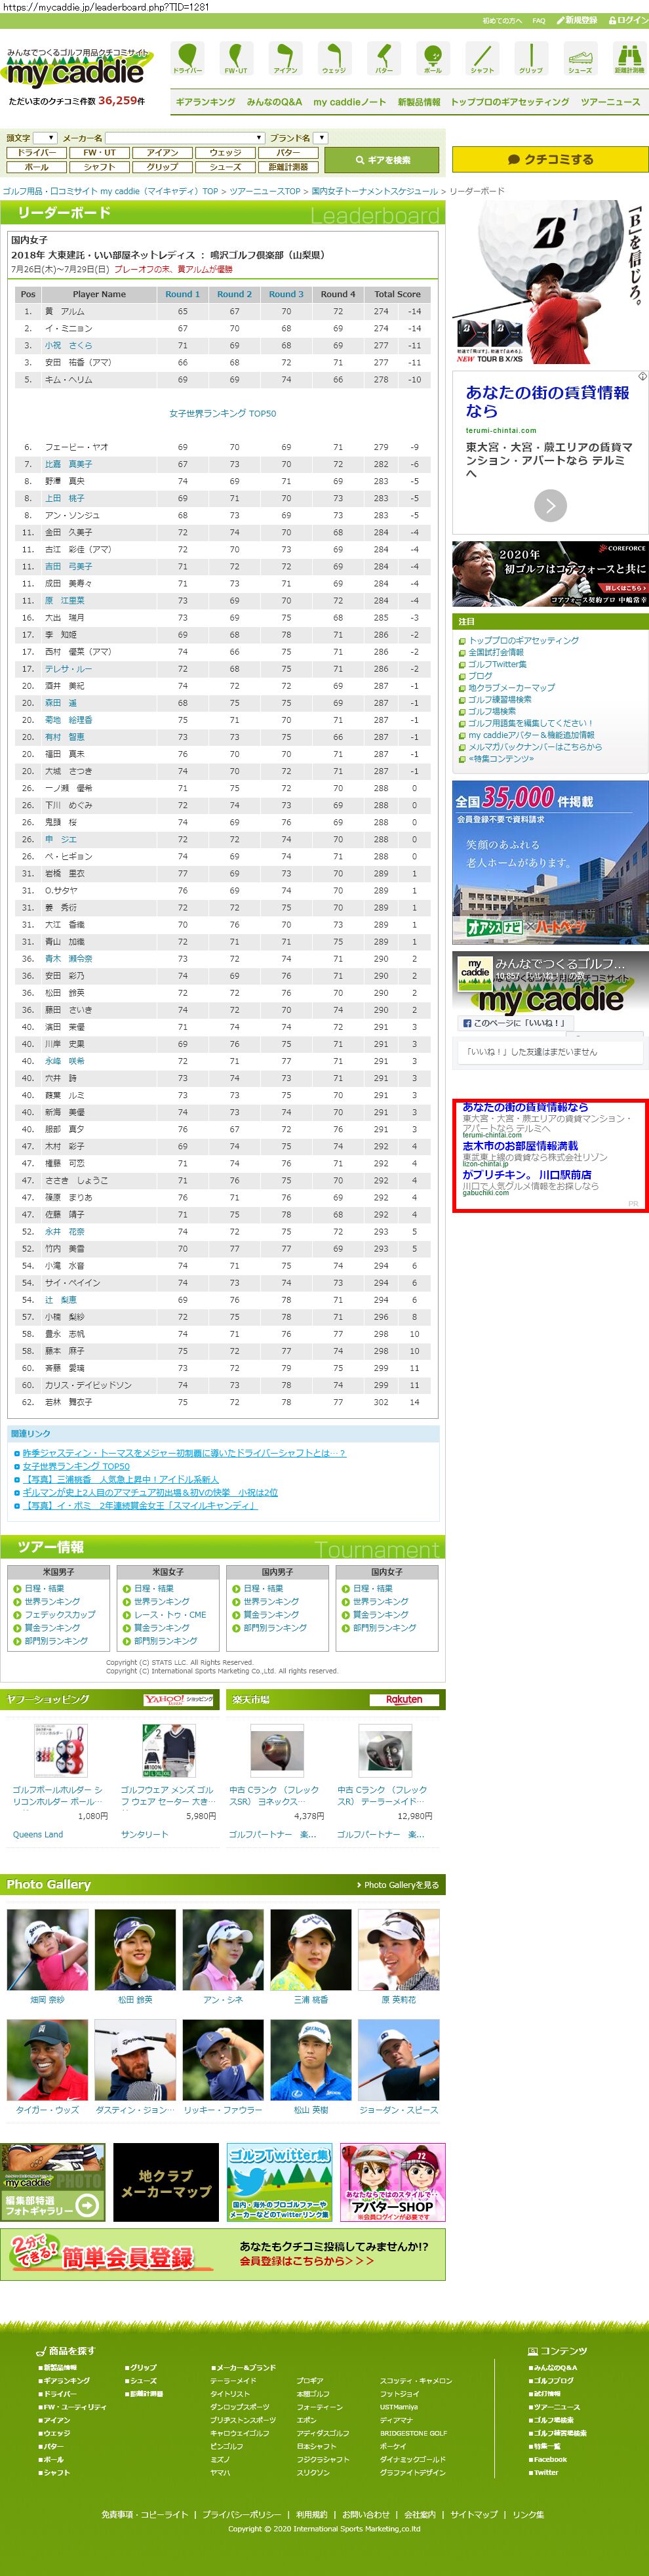Select the アイアン iron icon
649x2576 pixels.
point(285,58)
